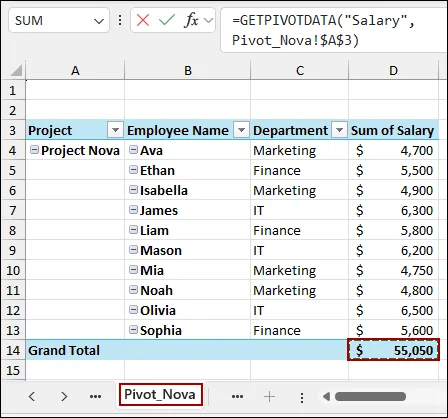This screenshot has width=448, height=418.
Task: Collapse the Olivia row expander
Action: (133, 310)
